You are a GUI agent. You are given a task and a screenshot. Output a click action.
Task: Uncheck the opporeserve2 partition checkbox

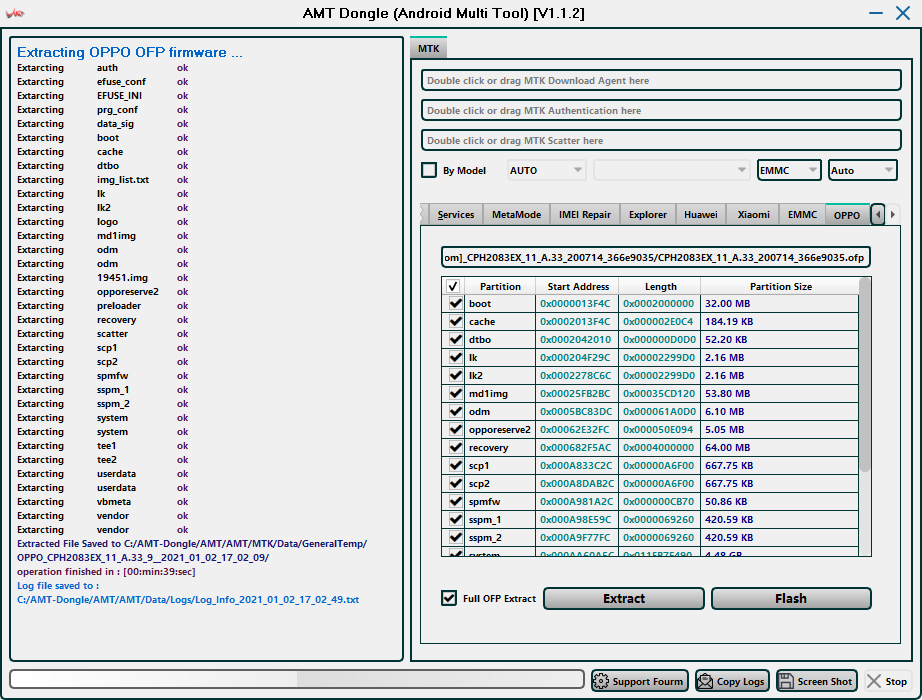[455, 429]
